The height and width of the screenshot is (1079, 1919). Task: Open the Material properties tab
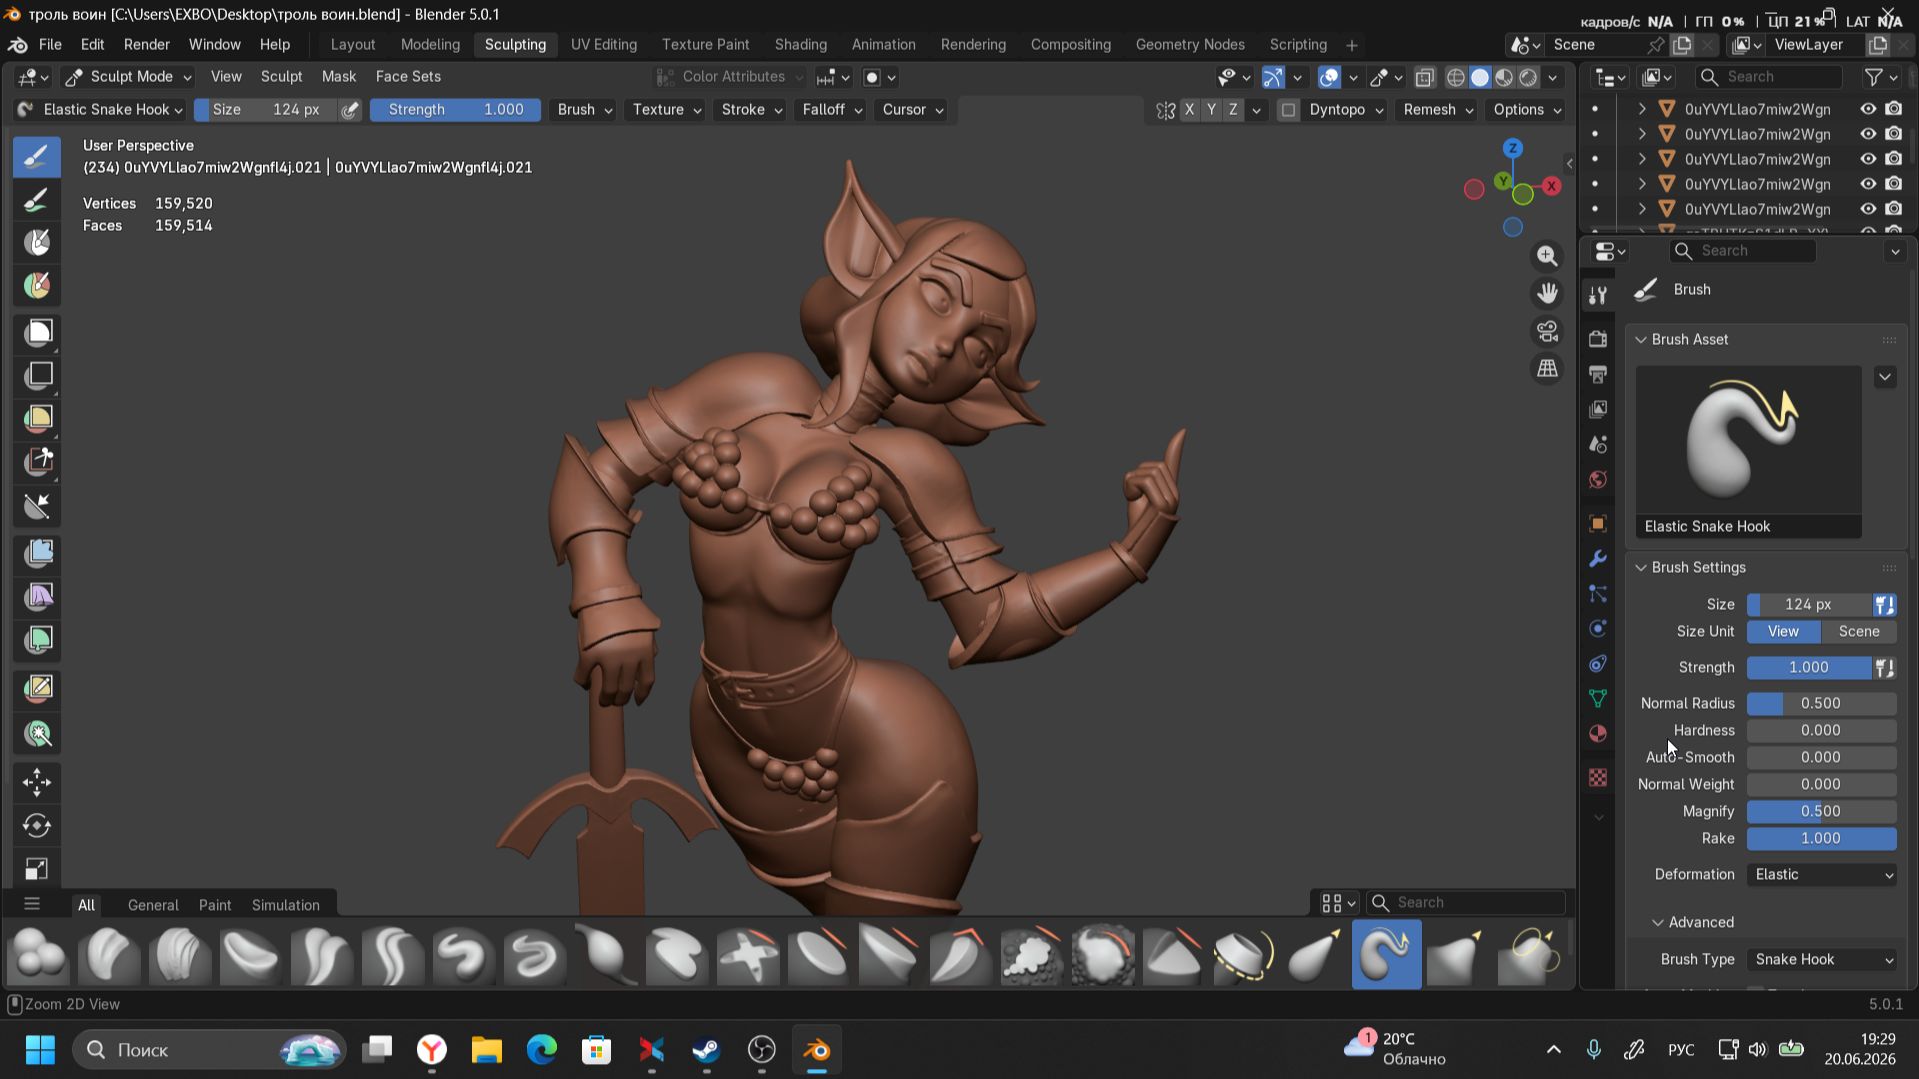[x=1598, y=734]
